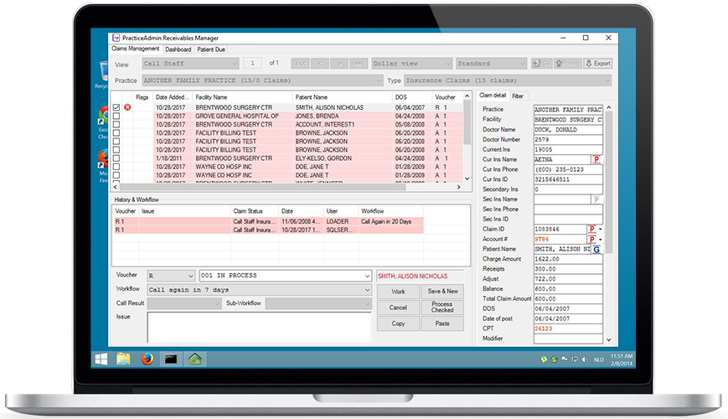Viewport: 728px width, 419px height.
Task: Open the Windows Start button
Action: tap(101, 359)
